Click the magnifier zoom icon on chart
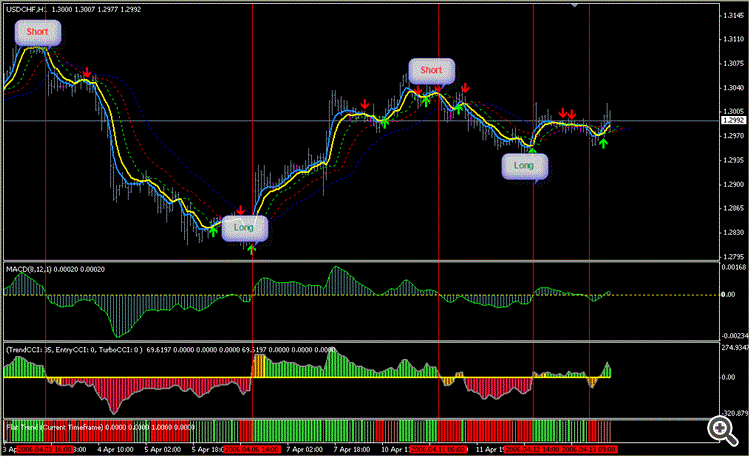This screenshot has width=750, height=457. [x=723, y=430]
